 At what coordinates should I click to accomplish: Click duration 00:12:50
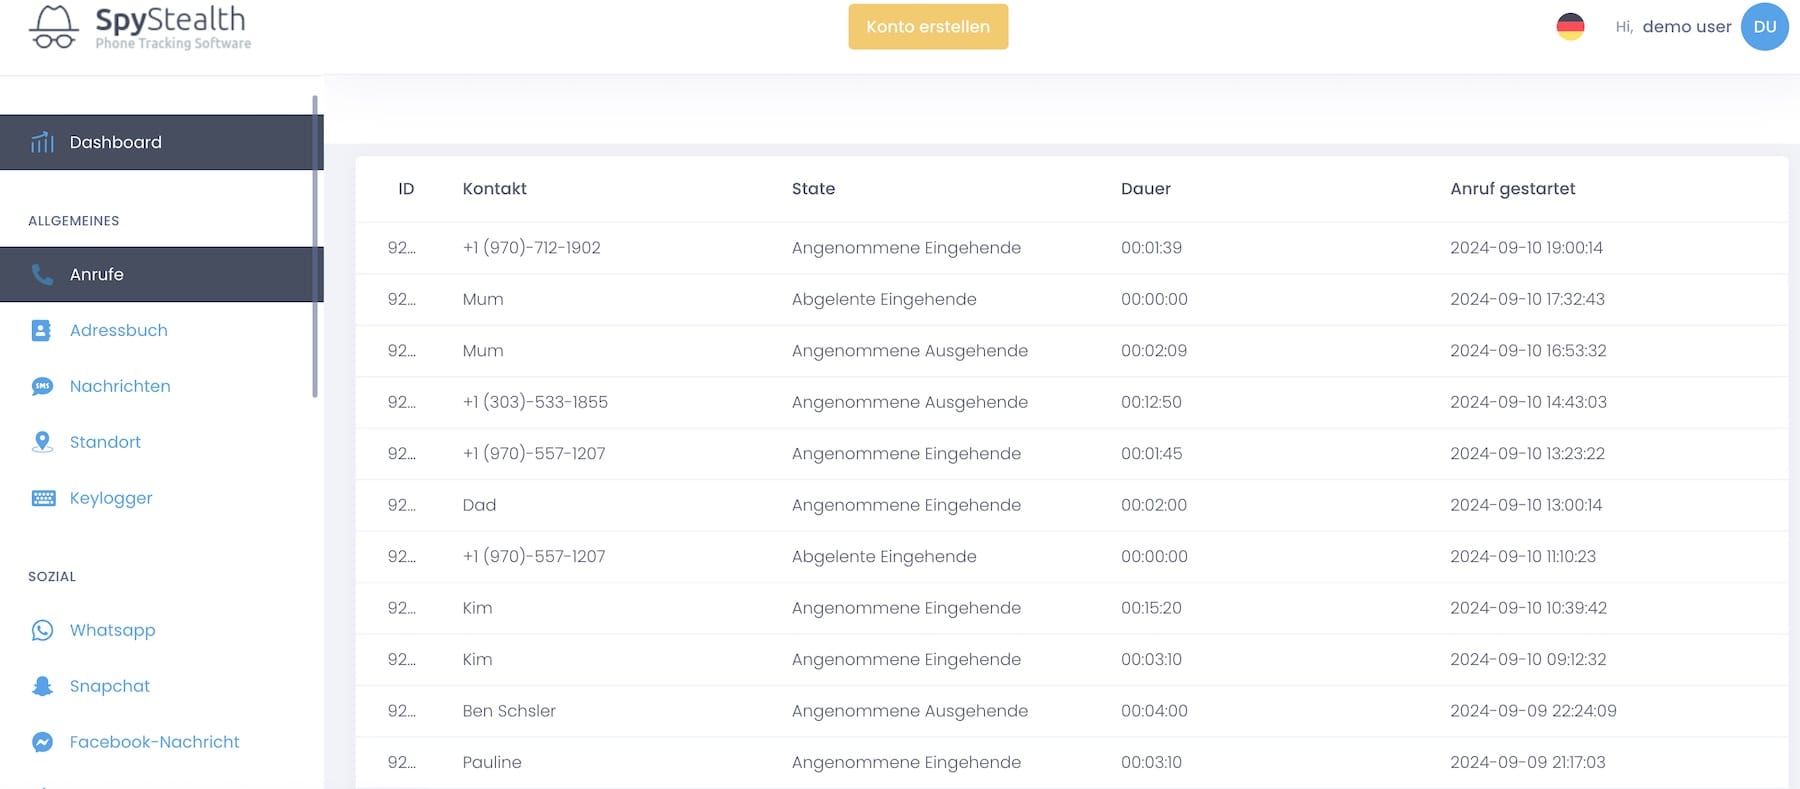tap(1151, 402)
